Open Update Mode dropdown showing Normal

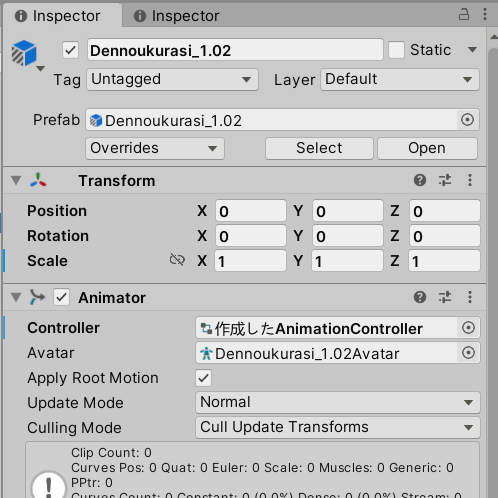coord(338,402)
